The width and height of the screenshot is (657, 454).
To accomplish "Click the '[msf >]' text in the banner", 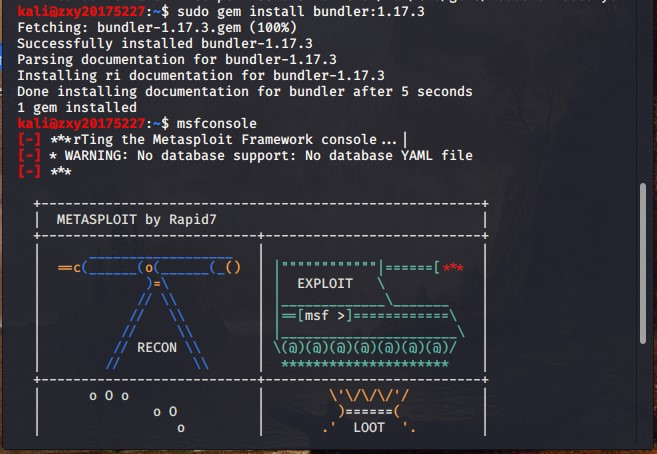I will pos(325,315).
